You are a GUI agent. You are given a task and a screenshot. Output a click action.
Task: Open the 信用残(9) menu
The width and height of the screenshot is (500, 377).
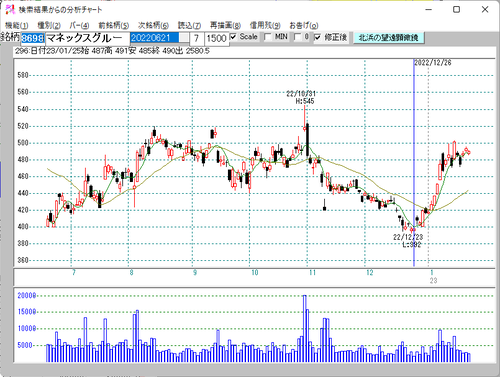click(x=265, y=25)
